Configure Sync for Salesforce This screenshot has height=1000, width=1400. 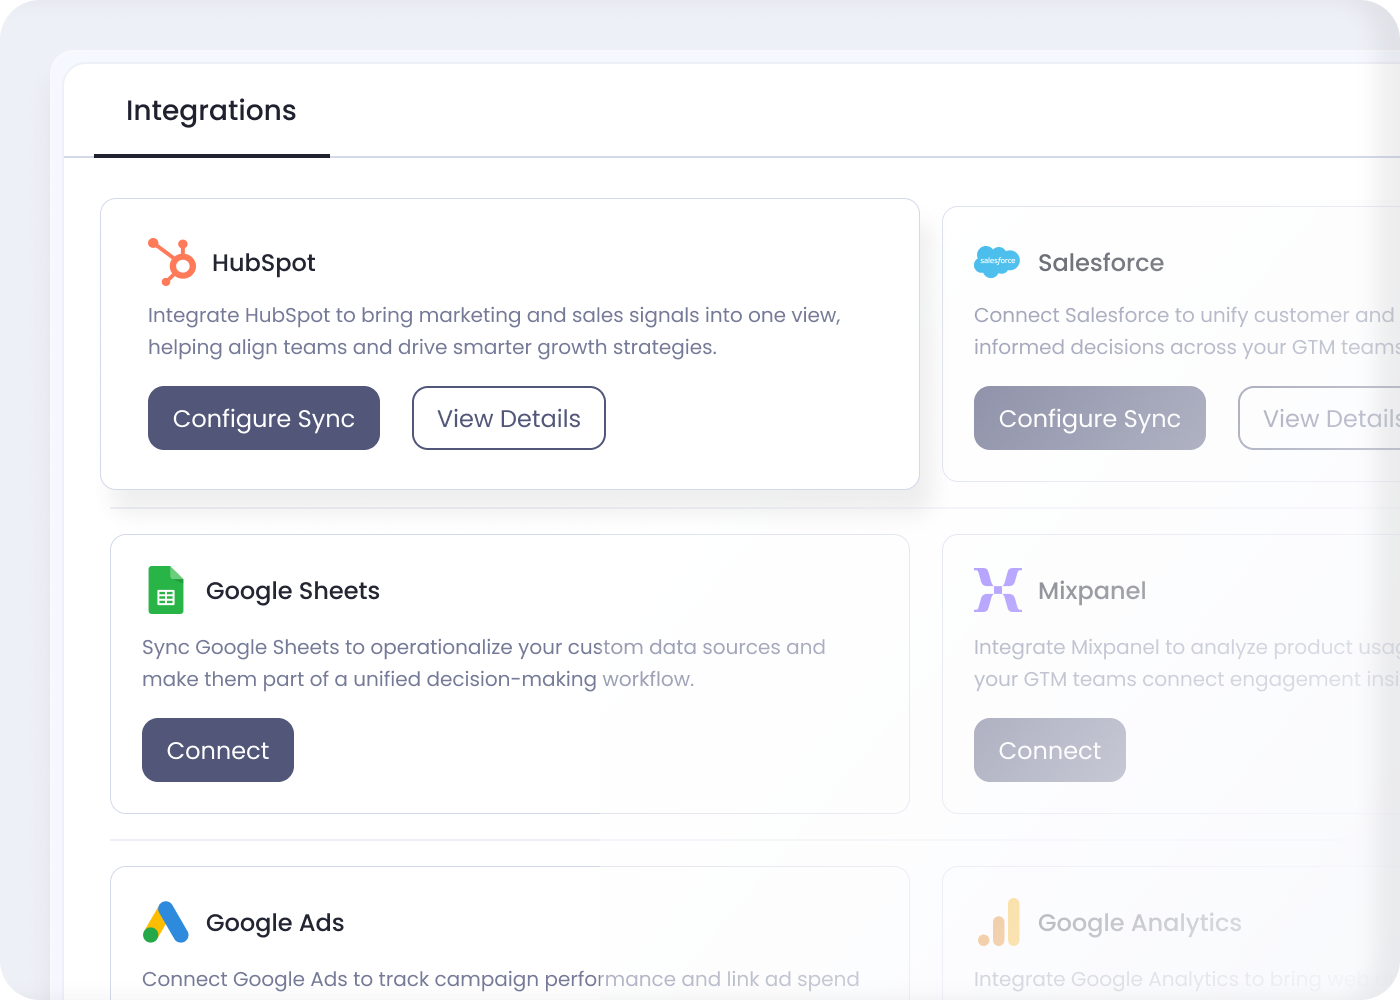[1089, 418]
